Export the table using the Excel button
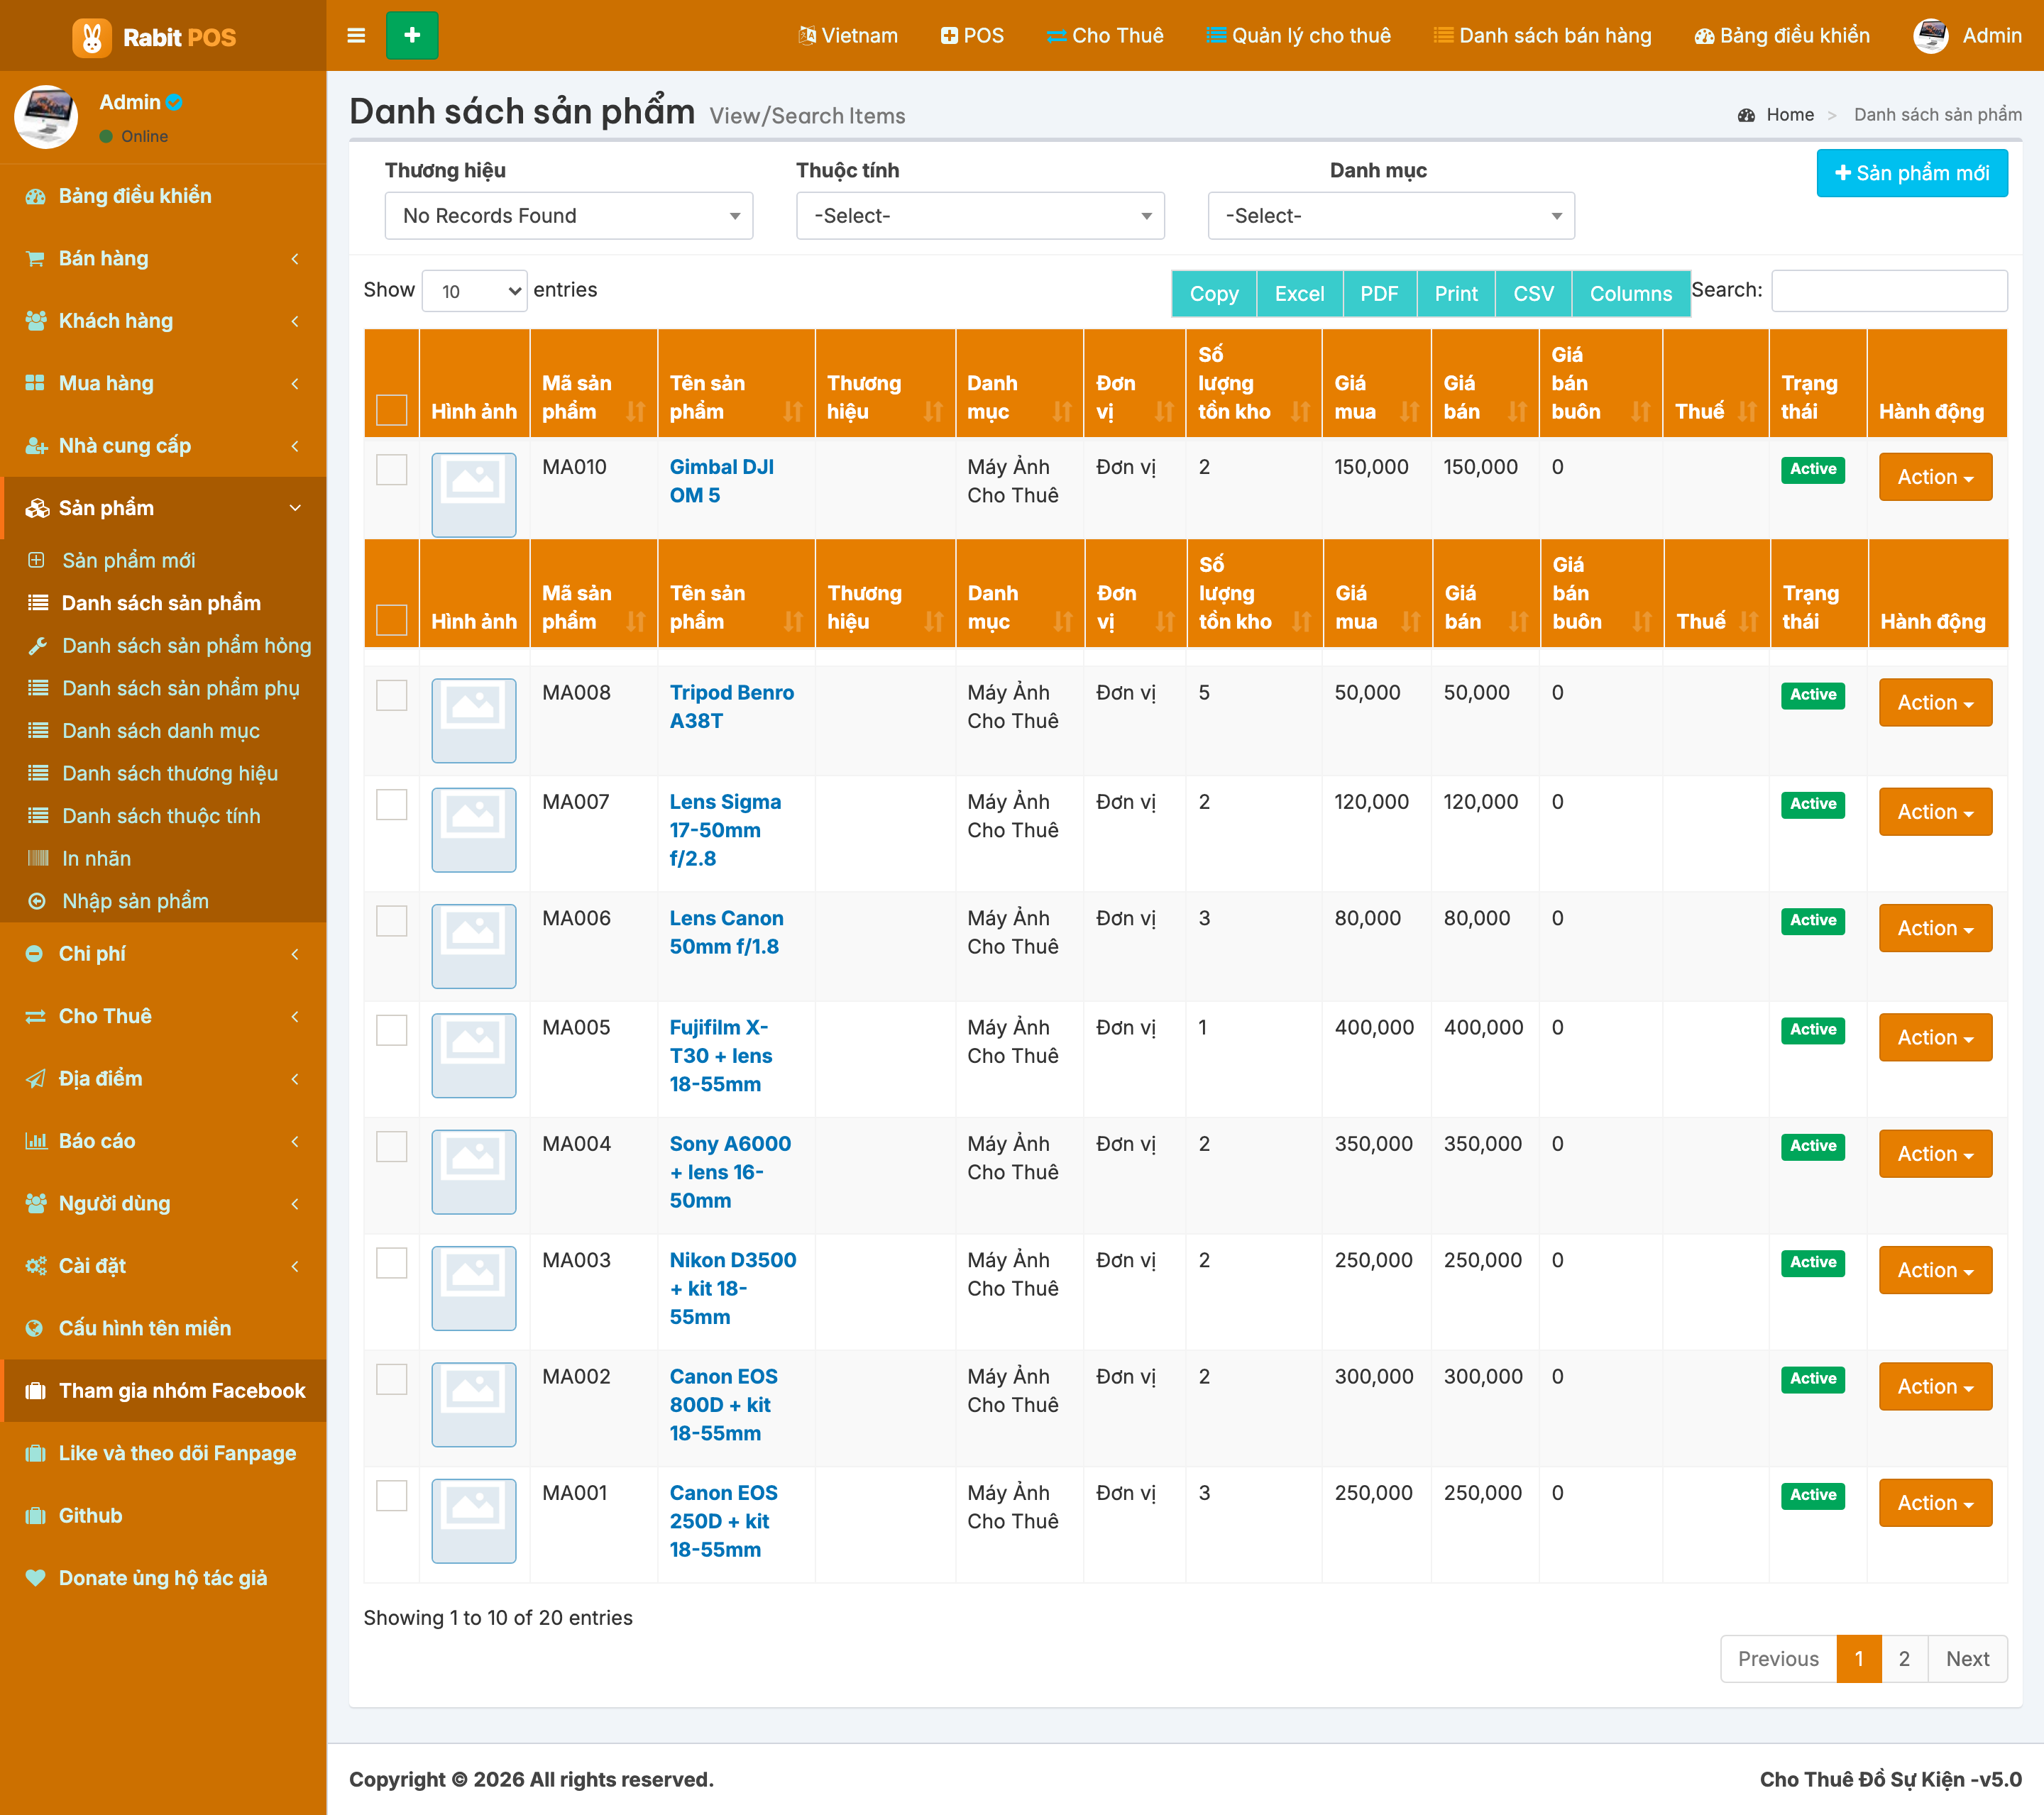The height and width of the screenshot is (1815, 2044). pyautogui.click(x=1299, y=294)
